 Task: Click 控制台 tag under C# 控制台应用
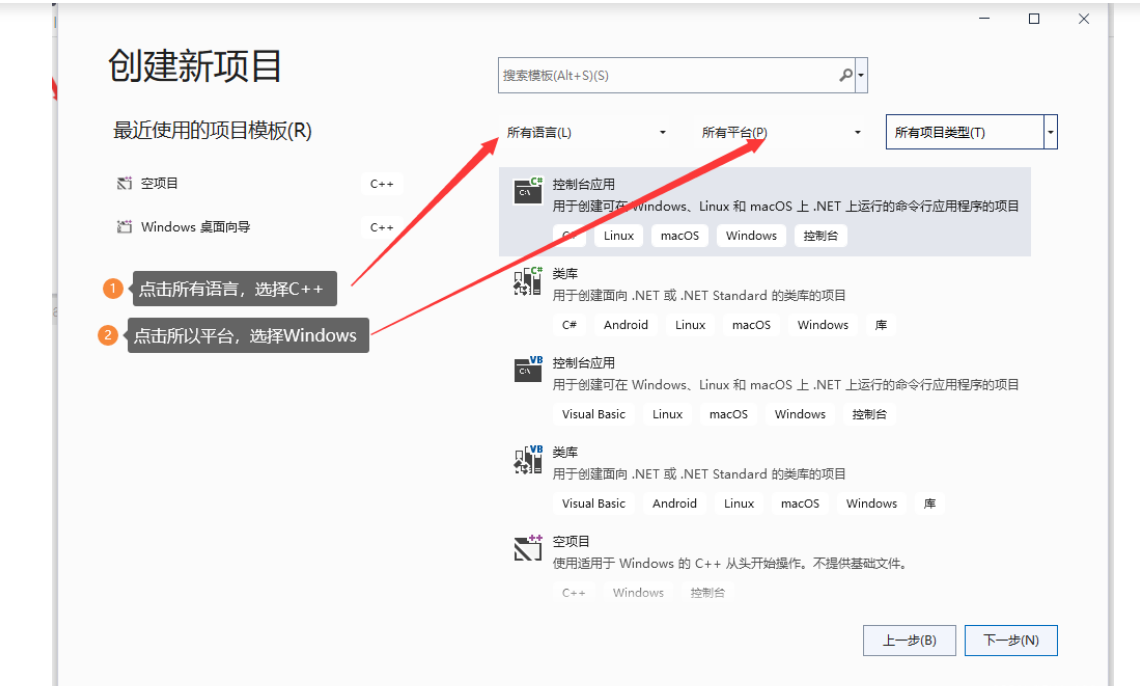point(820,235)
